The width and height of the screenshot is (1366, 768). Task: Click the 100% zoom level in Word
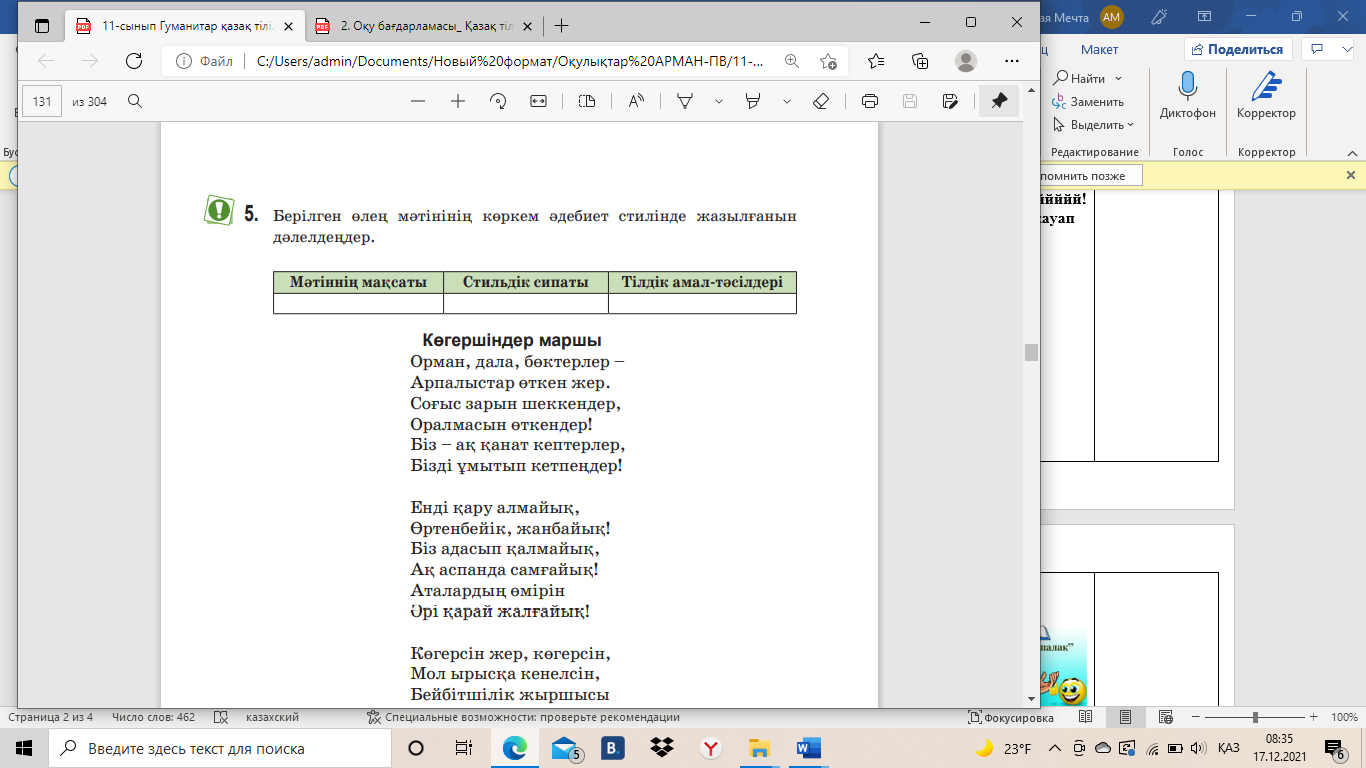(1344, 717)
